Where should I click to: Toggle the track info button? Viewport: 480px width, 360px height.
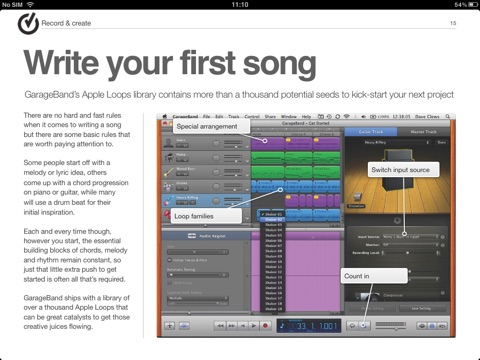point(432,326)
